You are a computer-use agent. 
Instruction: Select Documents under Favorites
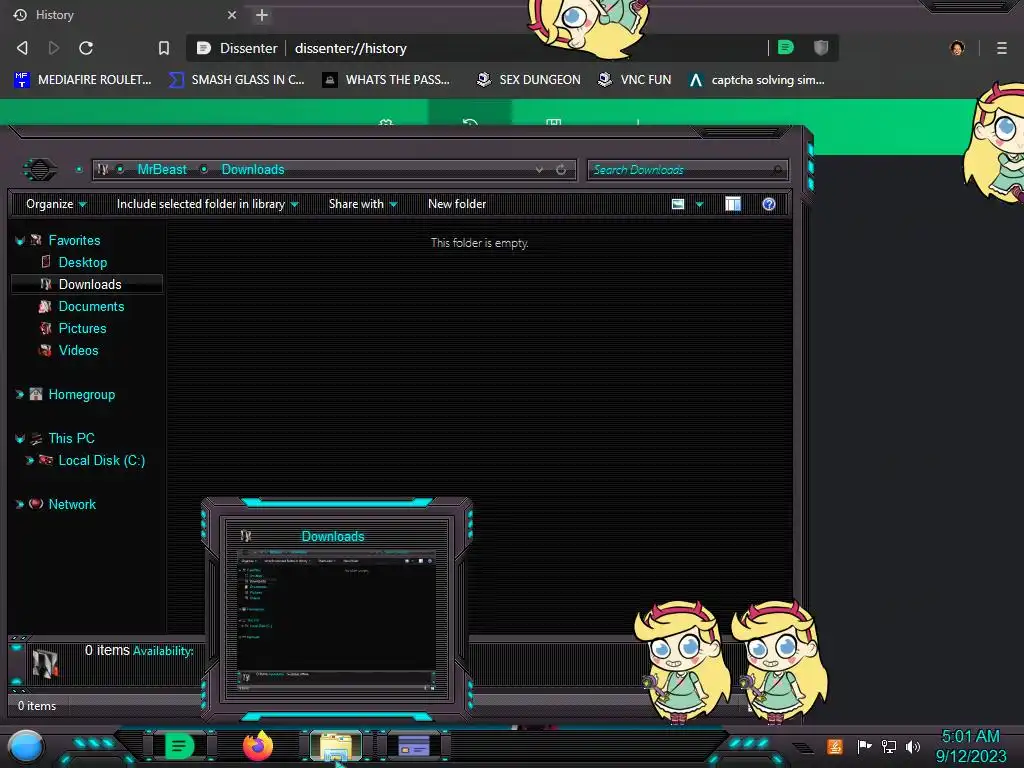point(91,306)
